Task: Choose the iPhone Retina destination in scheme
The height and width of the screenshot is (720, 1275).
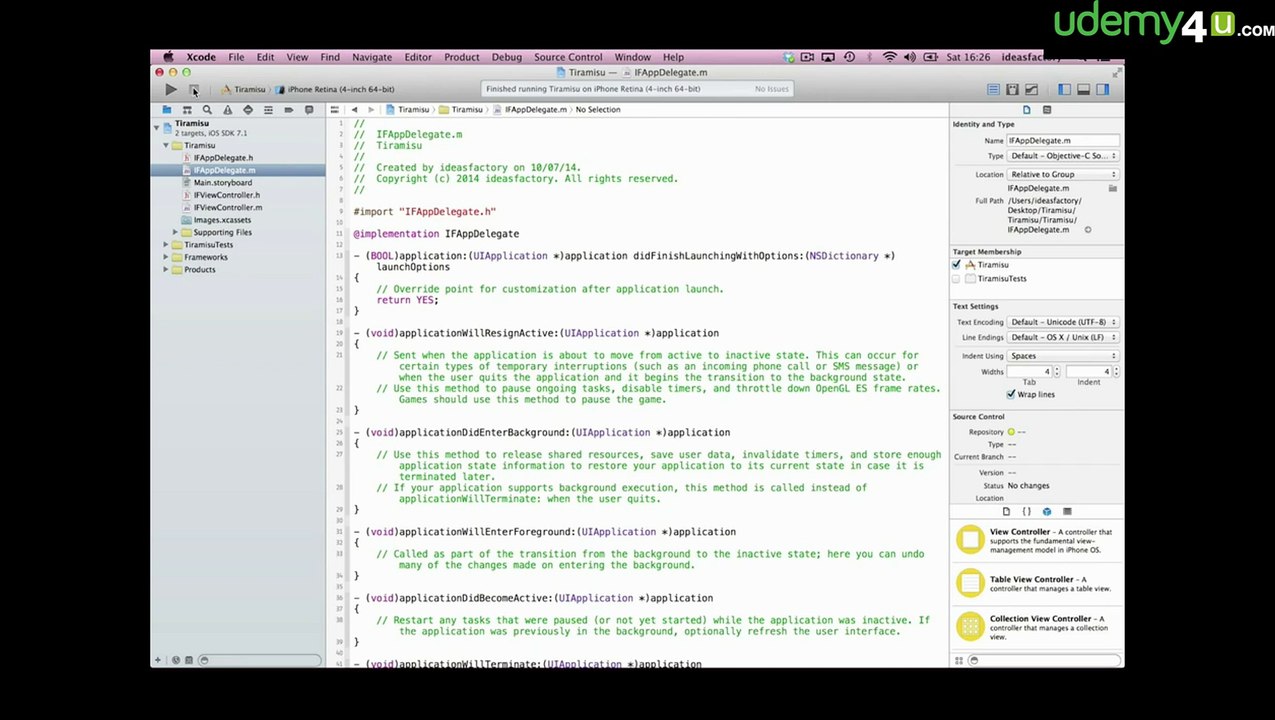Action: [x=333, y=89]
